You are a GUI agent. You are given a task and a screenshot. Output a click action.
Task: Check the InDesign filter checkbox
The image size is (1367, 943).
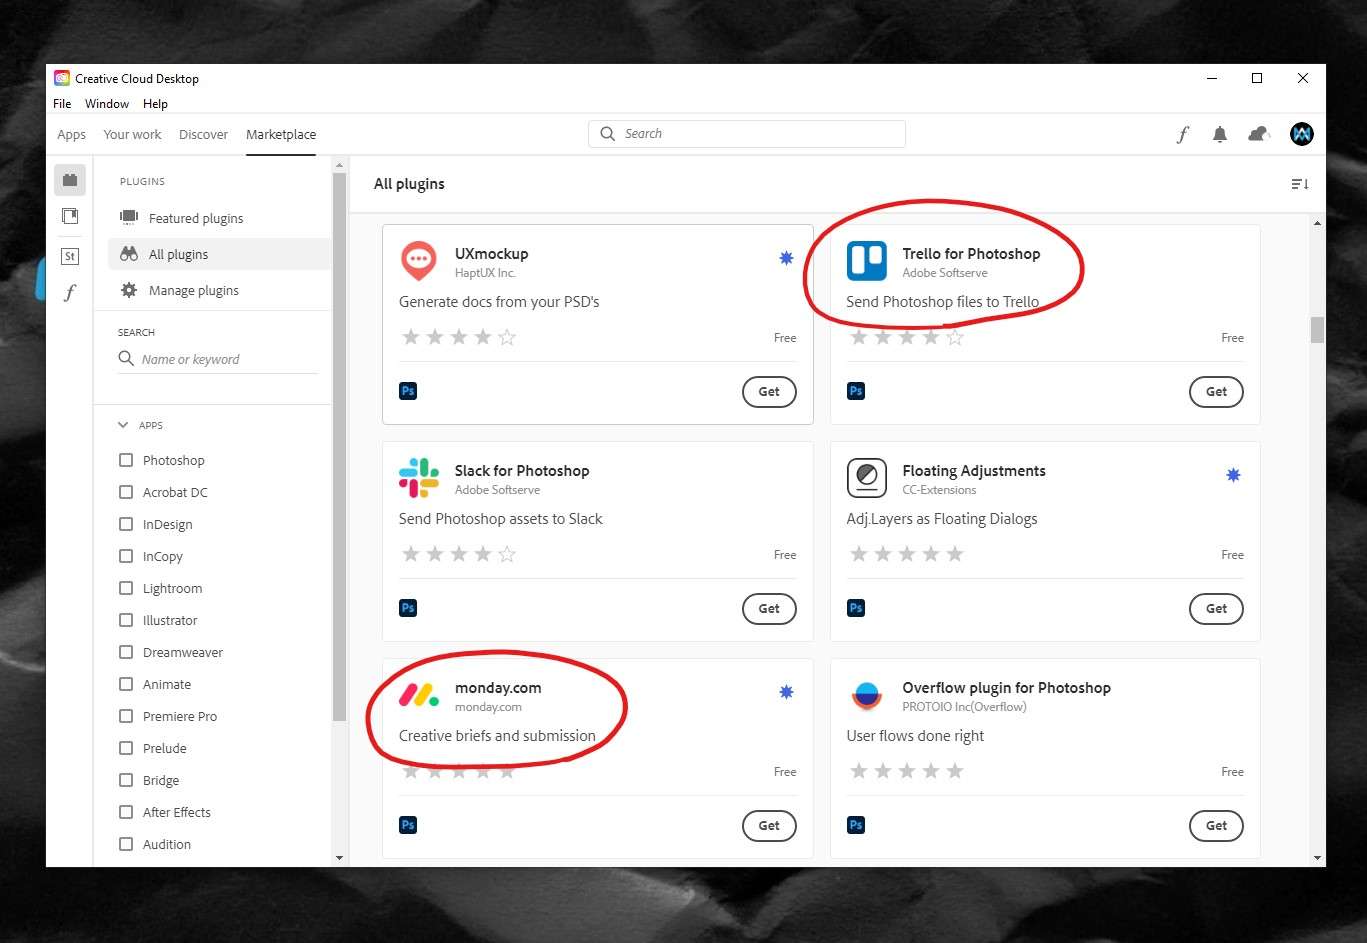pyautogui.click(x=126, y=524)
